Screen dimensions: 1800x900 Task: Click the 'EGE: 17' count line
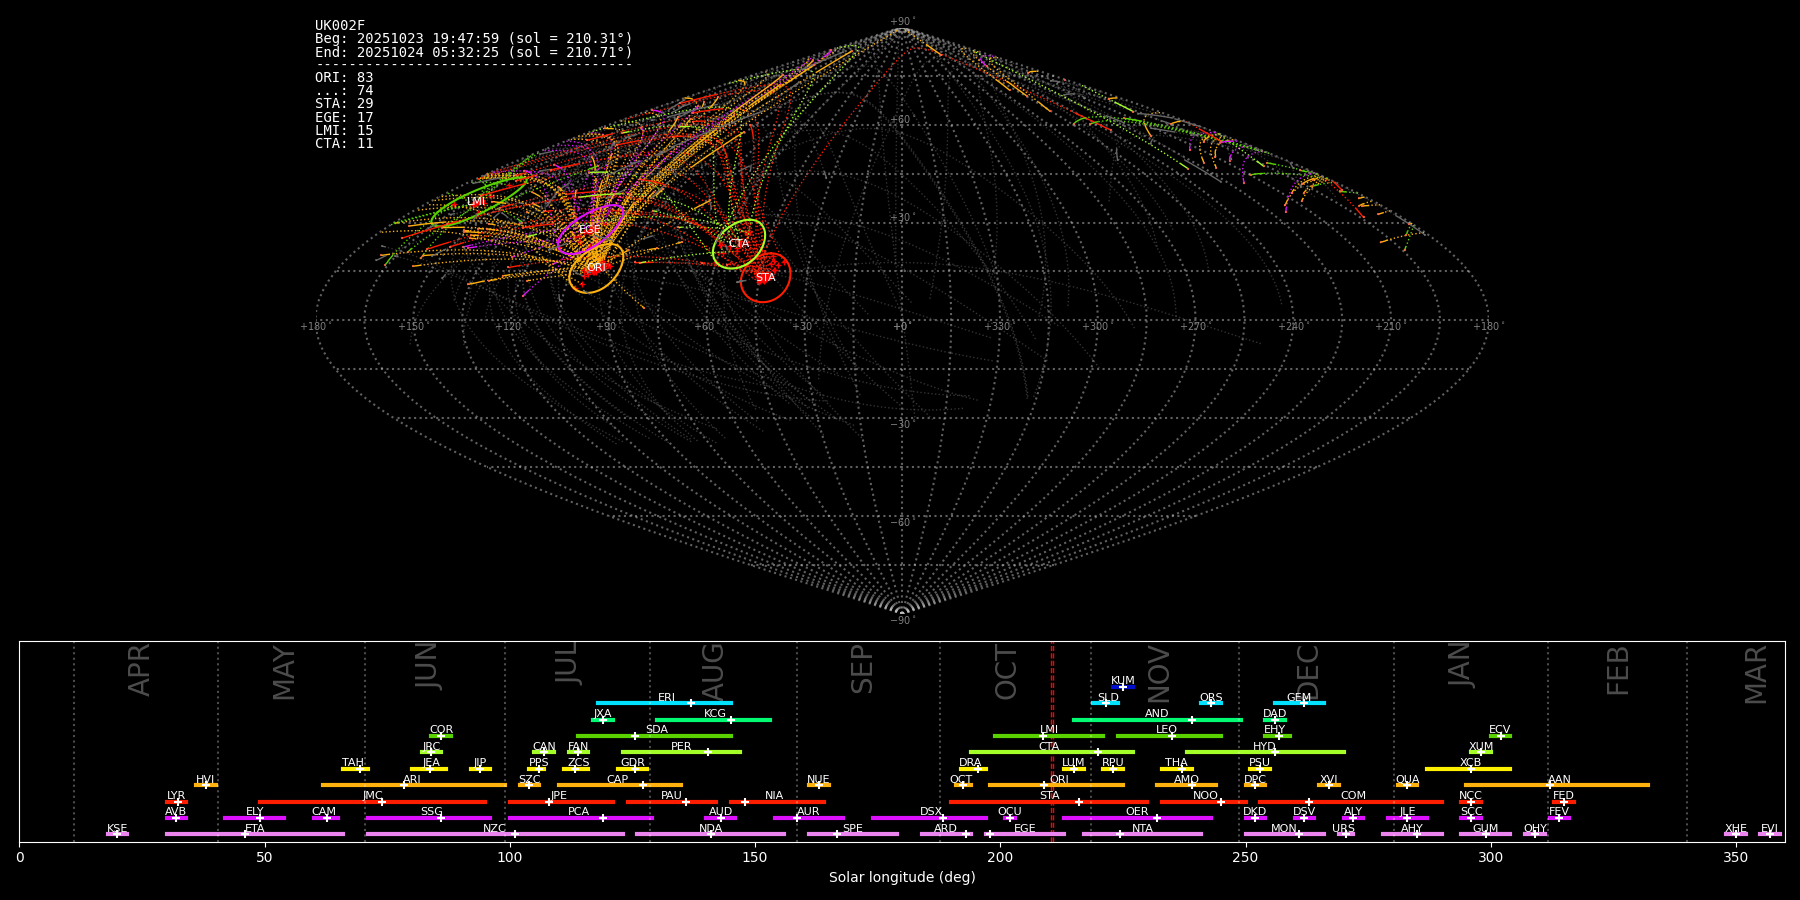344,117
